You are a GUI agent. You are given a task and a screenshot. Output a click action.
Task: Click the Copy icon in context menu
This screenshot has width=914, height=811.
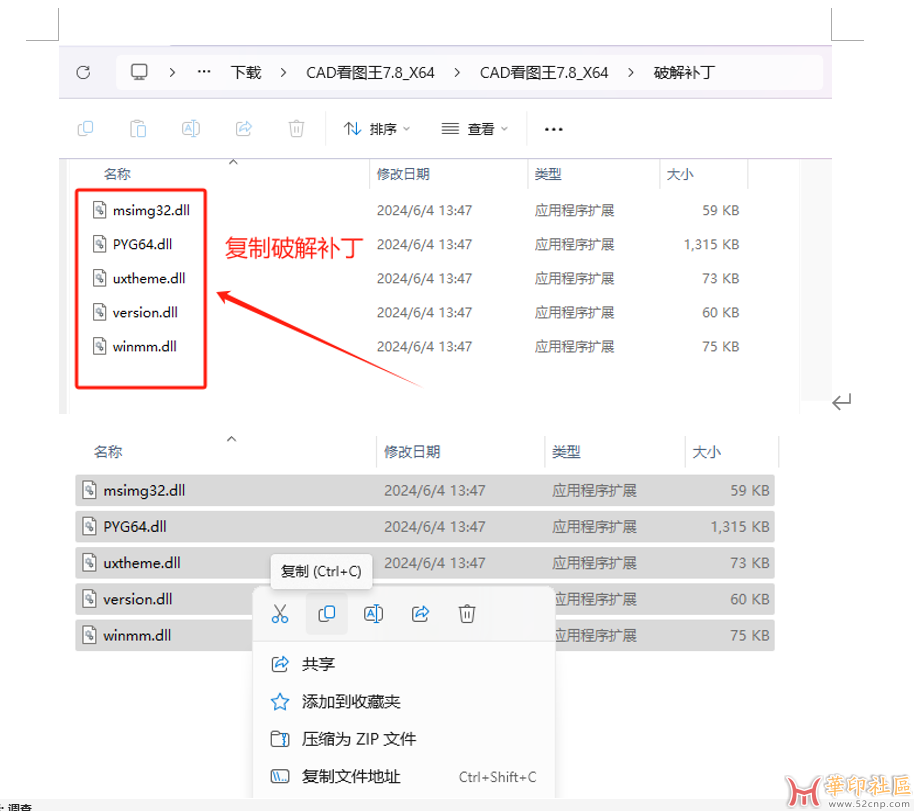coord(326,614)
